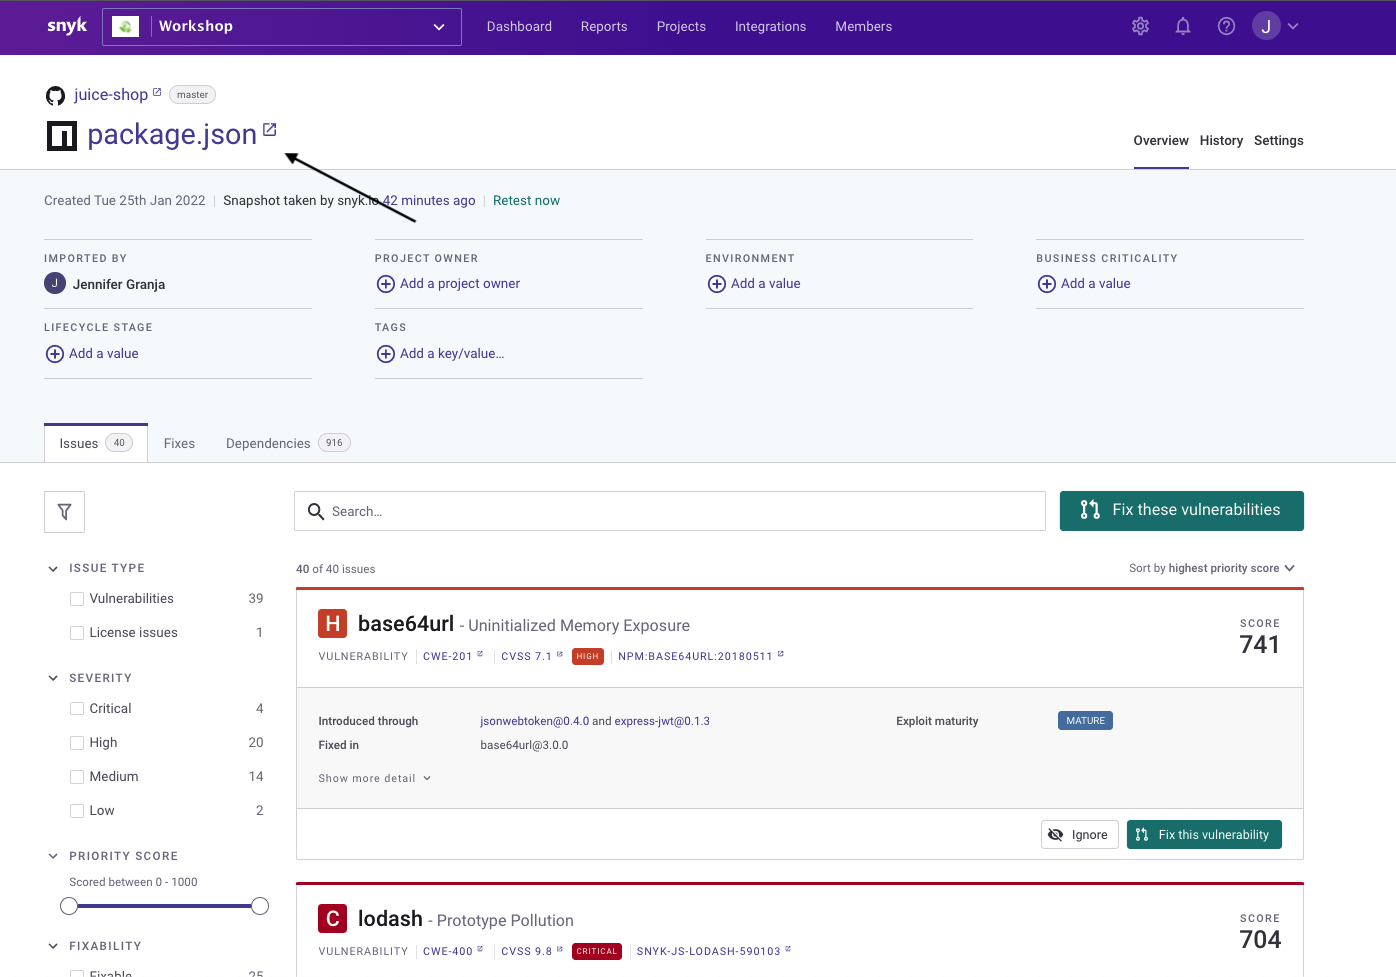The image size is (1396, 977).
Task: Open juice-shop external link icon
Action: tap(157, 92)
